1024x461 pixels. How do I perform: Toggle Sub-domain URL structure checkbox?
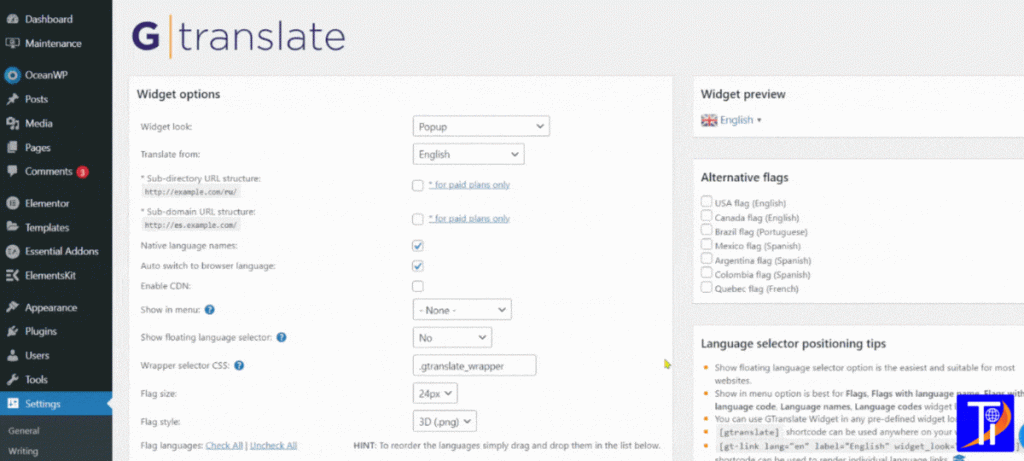[x=417, y=219]
